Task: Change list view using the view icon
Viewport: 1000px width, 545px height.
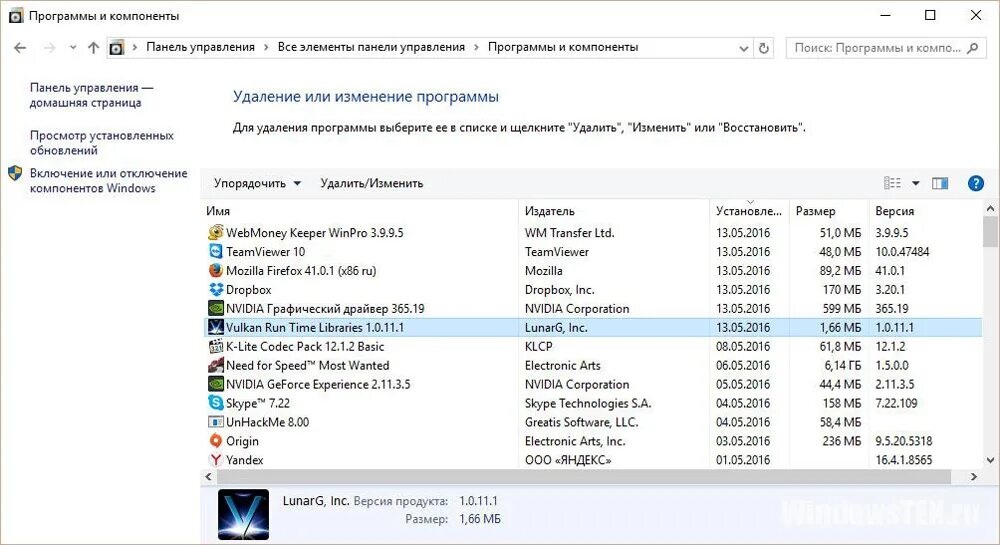Action: point(892,184)
